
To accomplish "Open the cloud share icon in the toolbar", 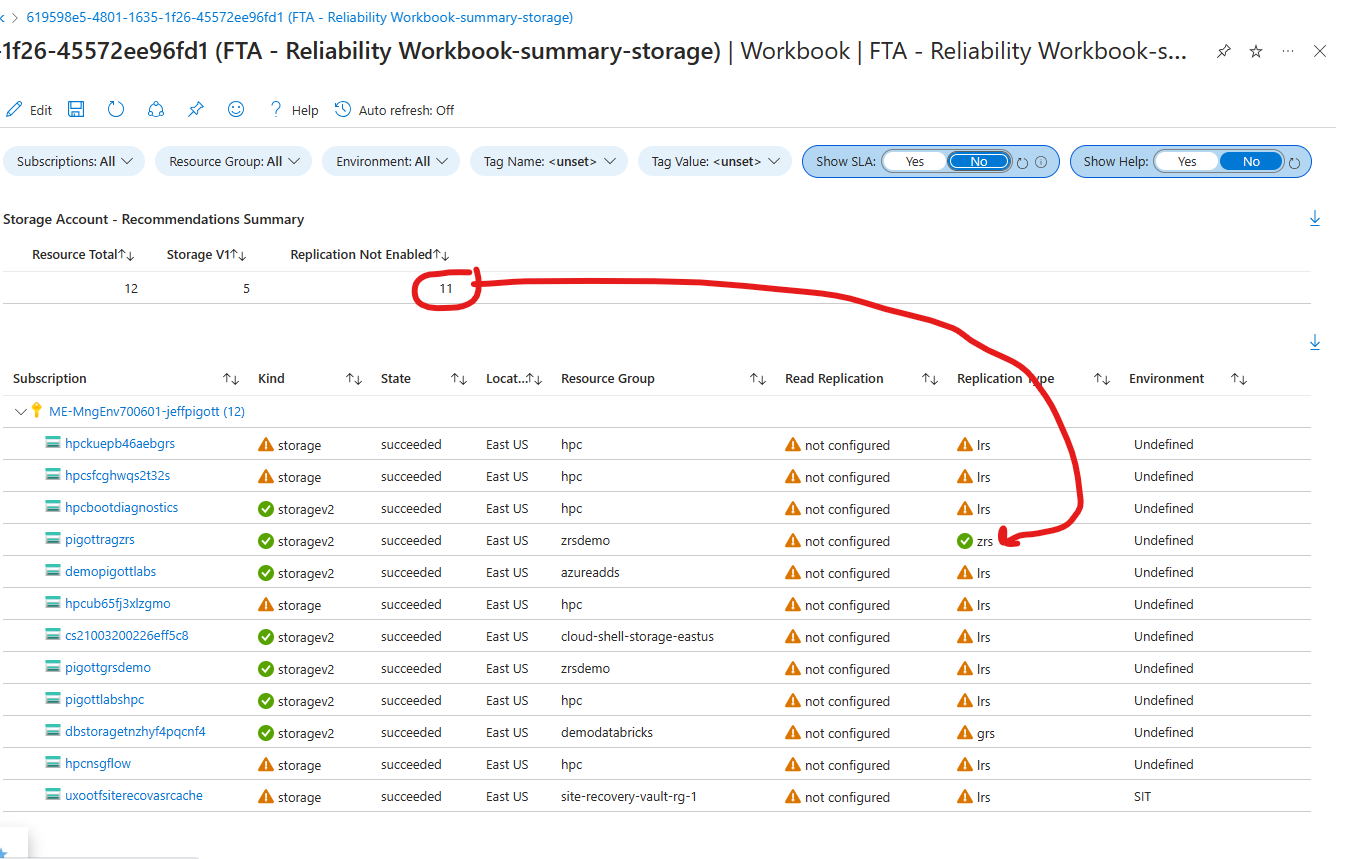I will (x=155, y=109).
